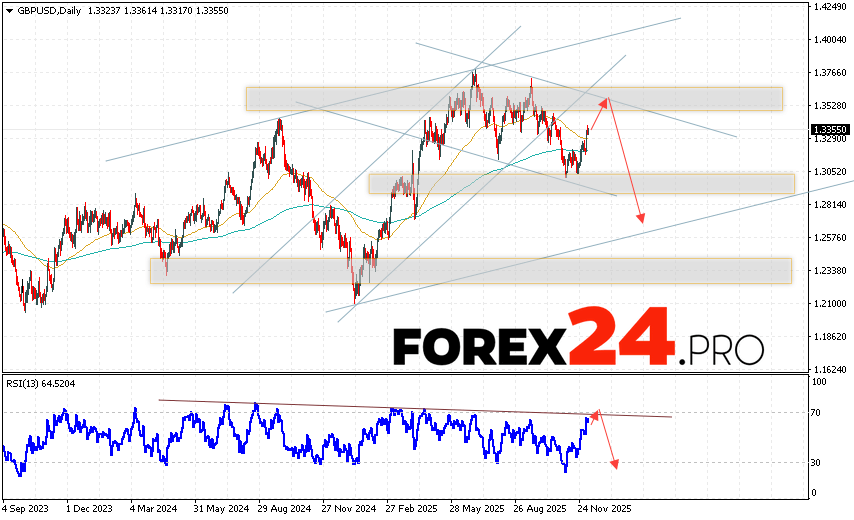Click the red arrowhead at RSI level 70

tap(595, 413)
